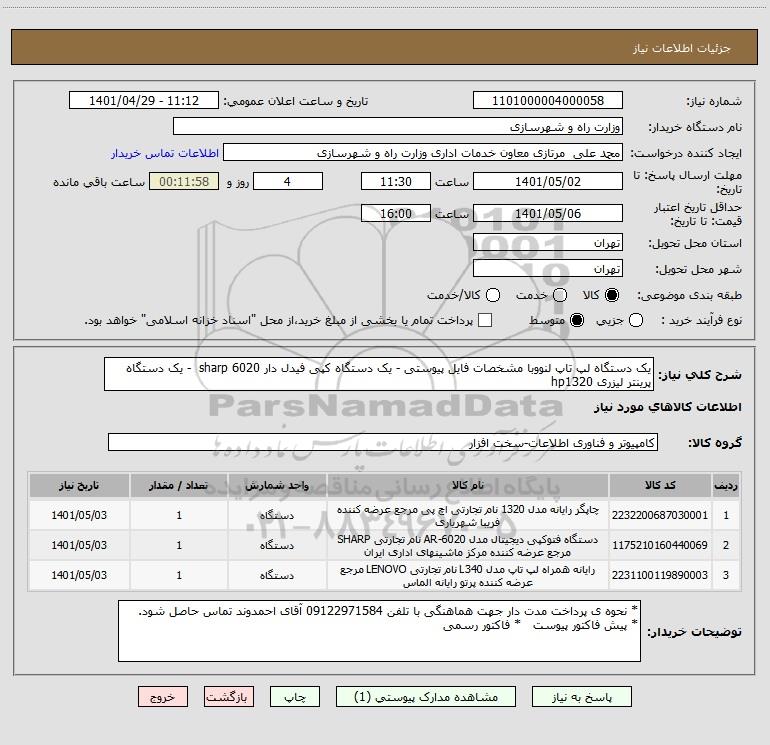Click the need date in row 1
This screenshot has height=745, width=770.
tap(79, 515)
